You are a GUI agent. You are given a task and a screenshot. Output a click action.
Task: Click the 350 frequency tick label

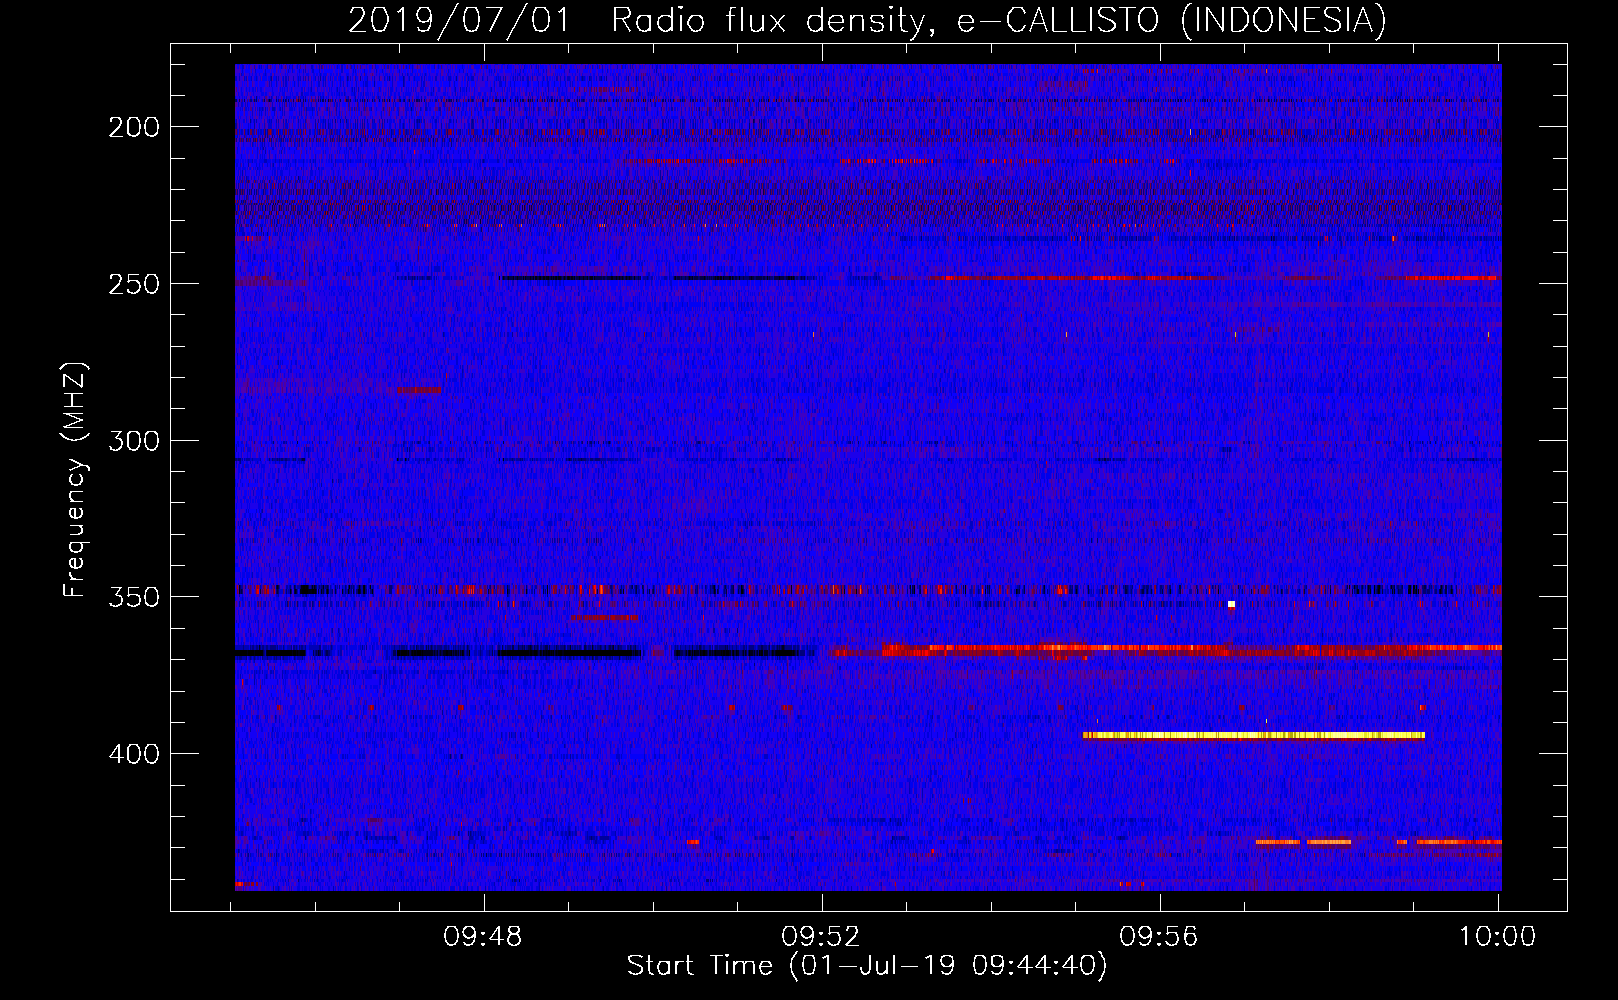134,597
